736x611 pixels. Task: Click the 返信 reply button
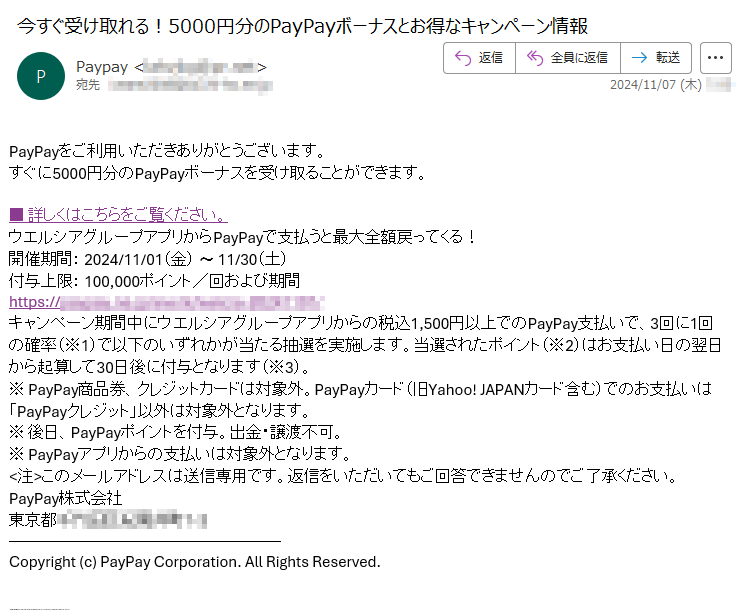479,58
